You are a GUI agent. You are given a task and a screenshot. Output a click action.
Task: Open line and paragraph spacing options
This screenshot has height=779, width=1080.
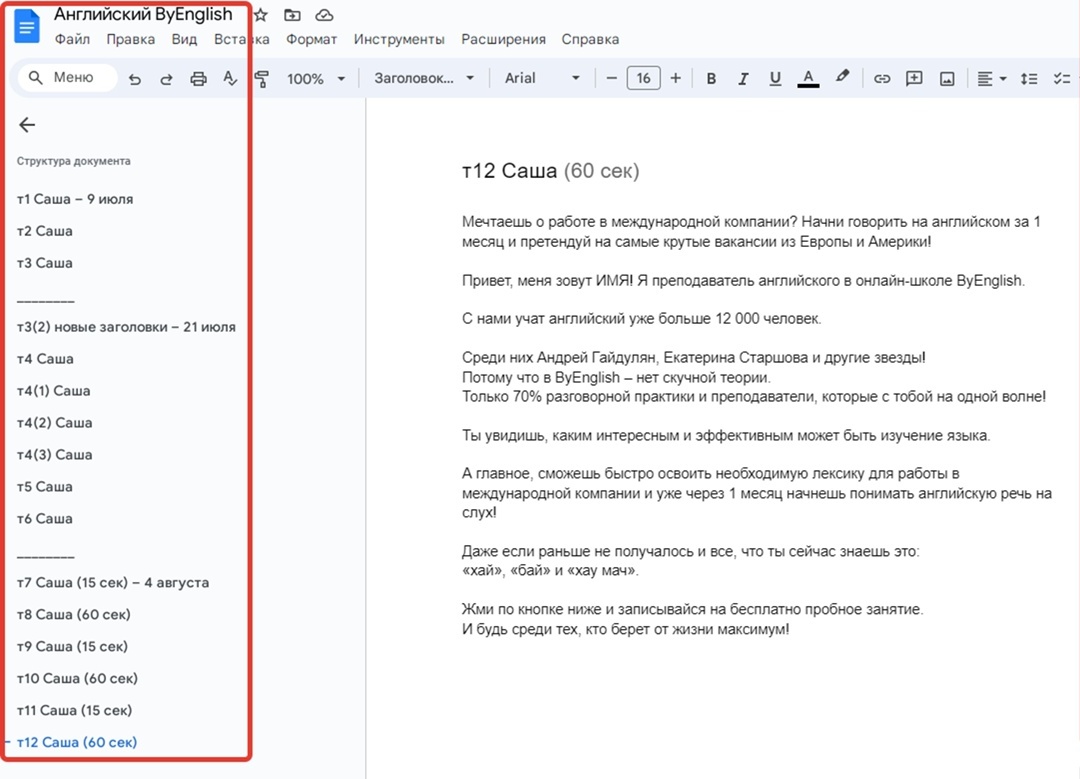pyautogui.click(x=1029, y=79)
